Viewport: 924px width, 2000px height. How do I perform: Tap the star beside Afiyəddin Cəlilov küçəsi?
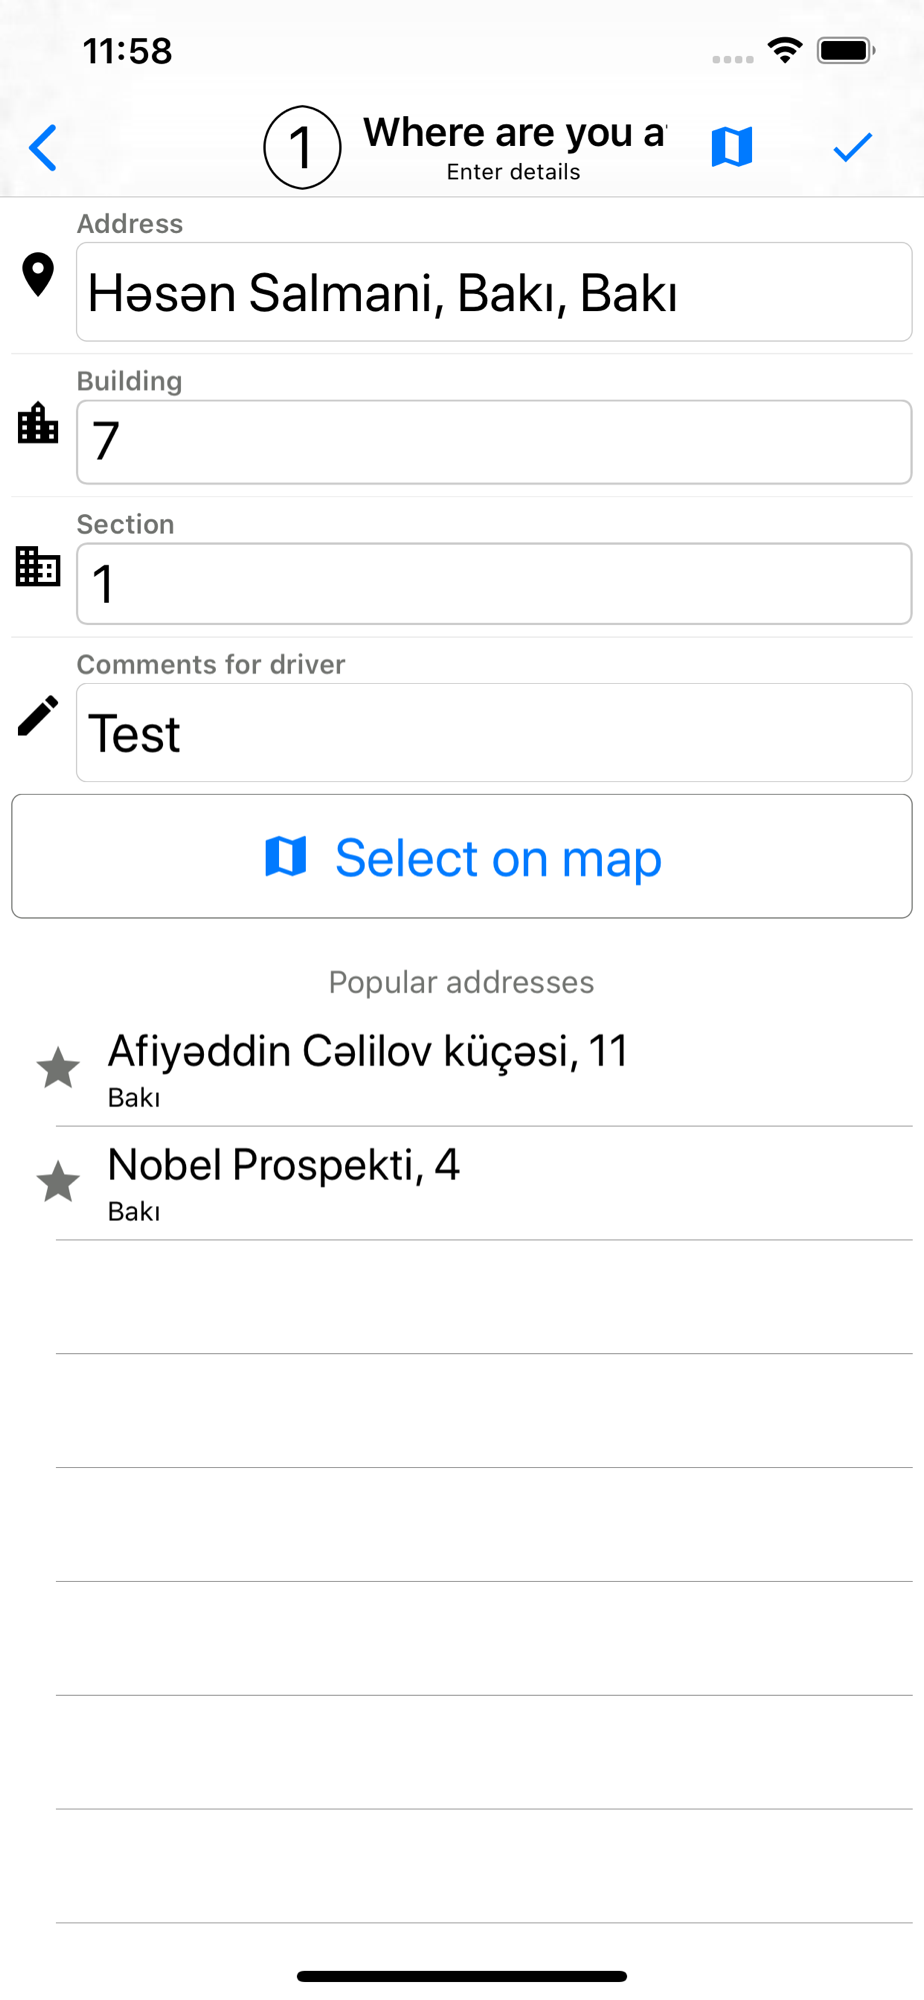pos(58,1068)
